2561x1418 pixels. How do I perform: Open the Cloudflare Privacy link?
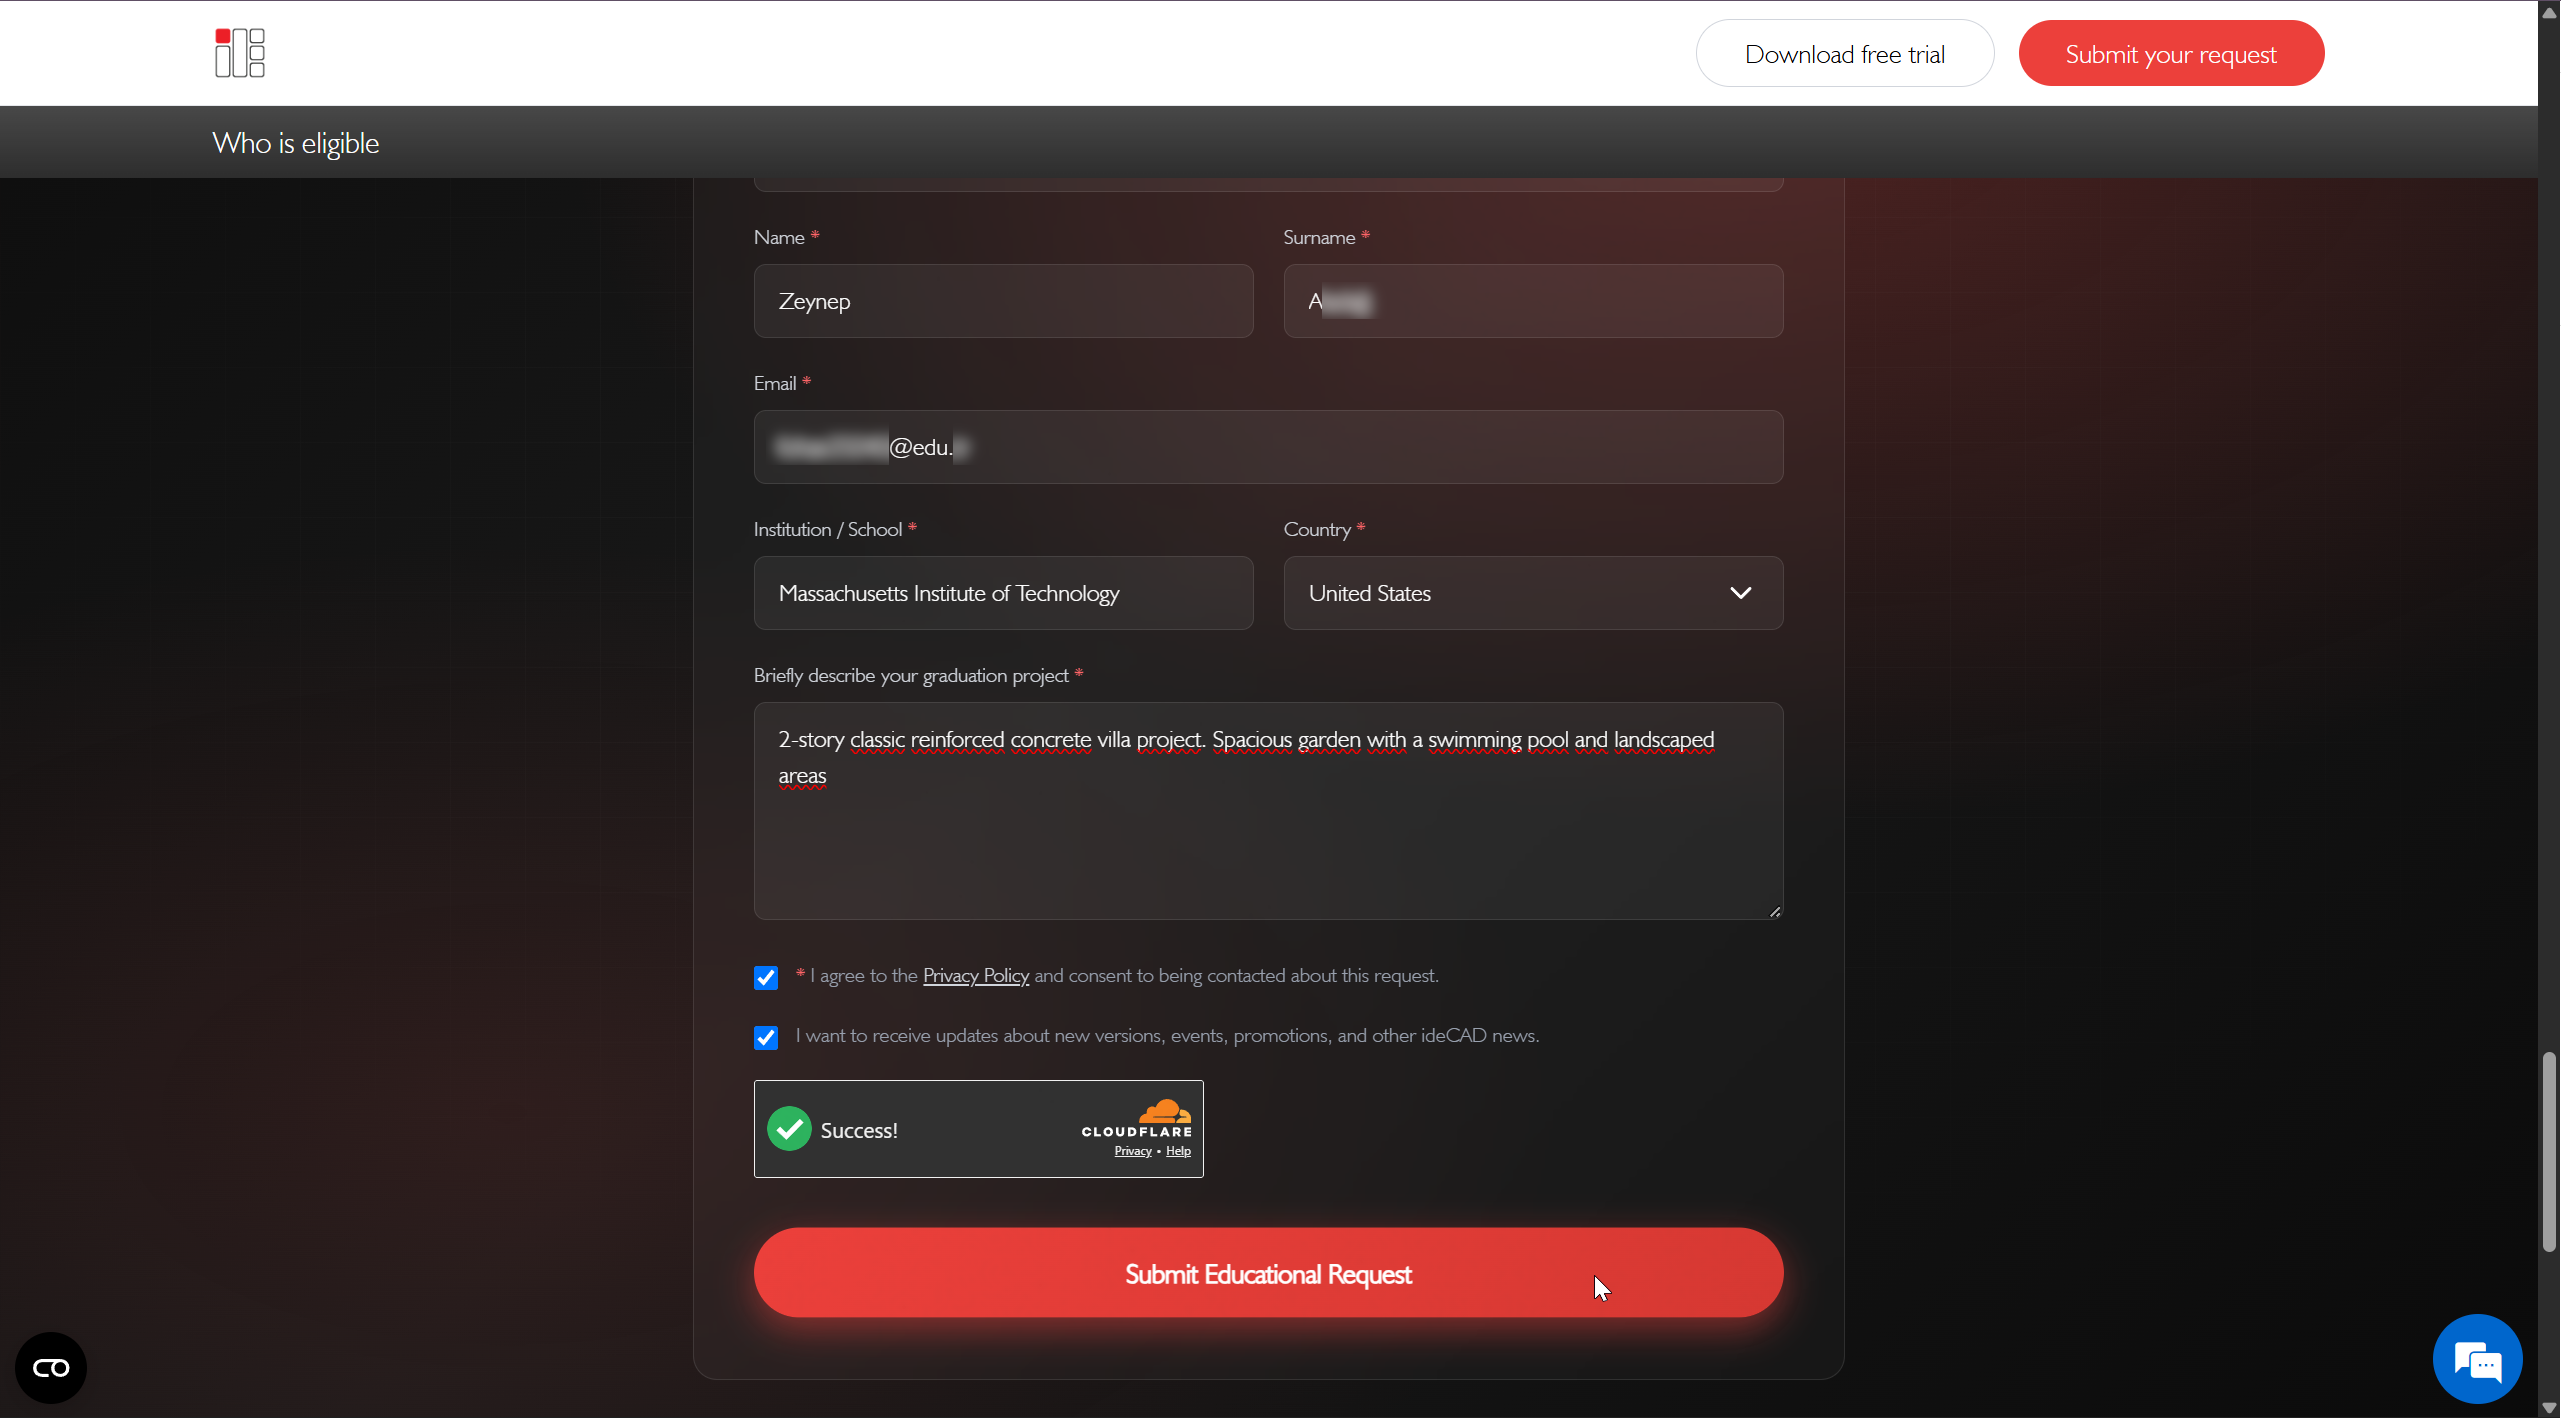(x=1133, y=1151)
